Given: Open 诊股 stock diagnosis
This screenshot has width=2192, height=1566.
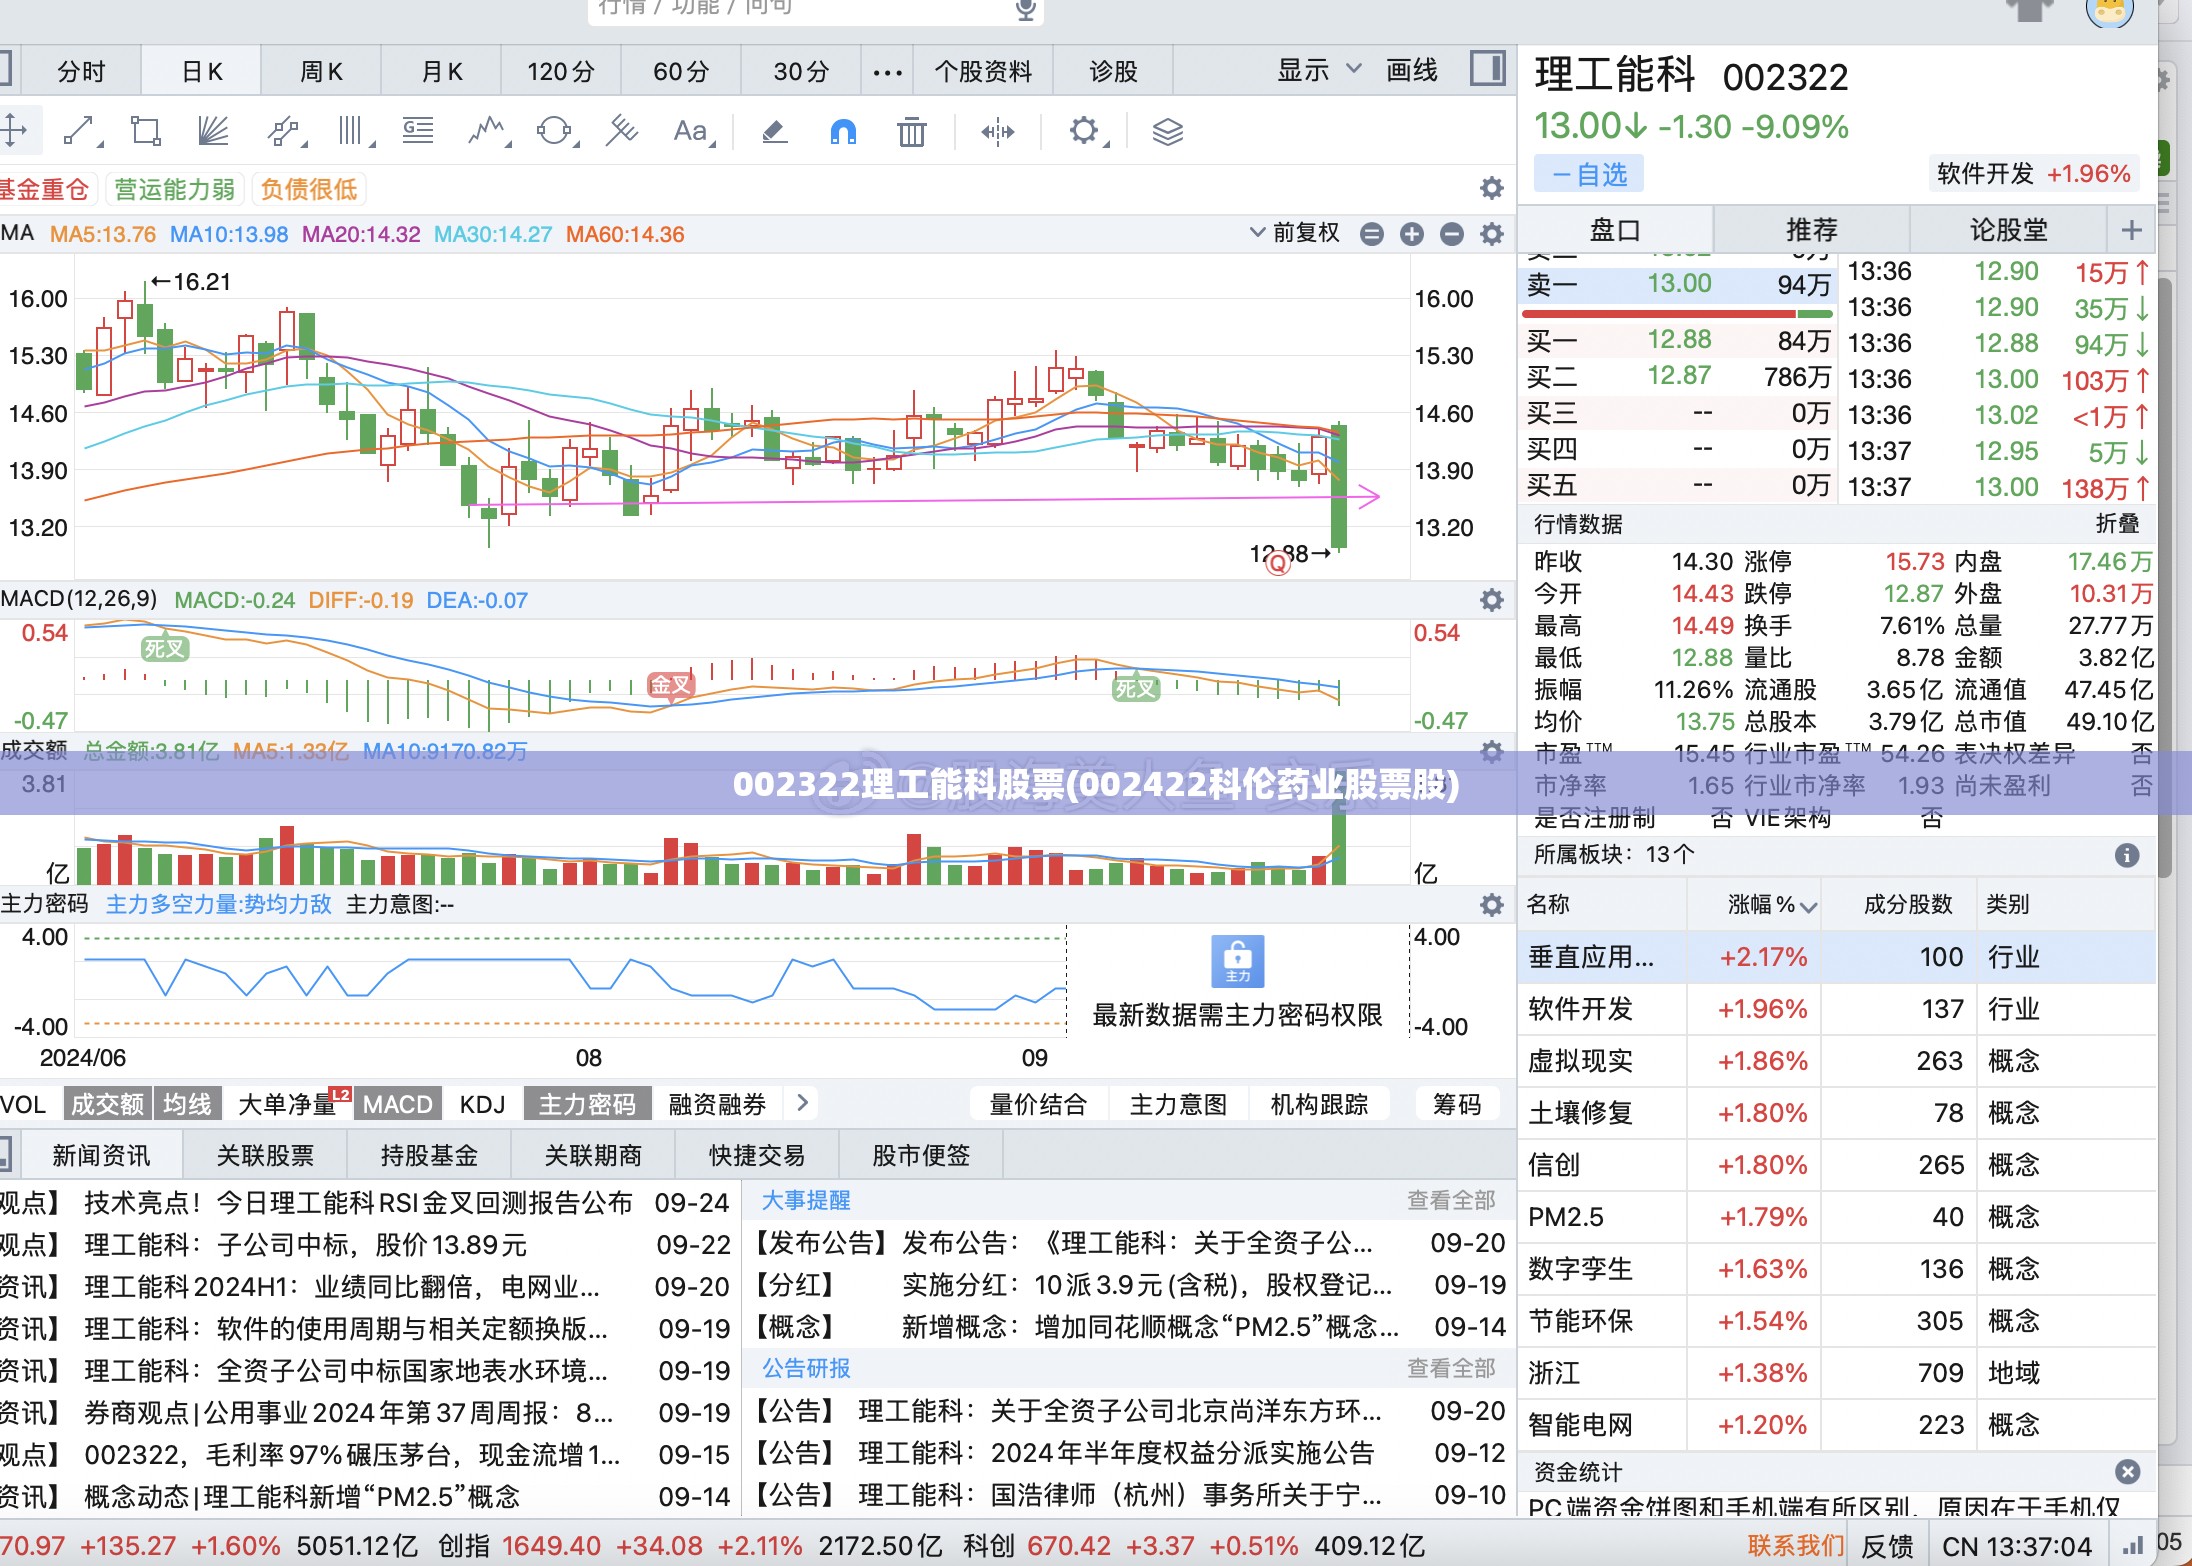Looking at the screenshot, I should coord(1113,71).
